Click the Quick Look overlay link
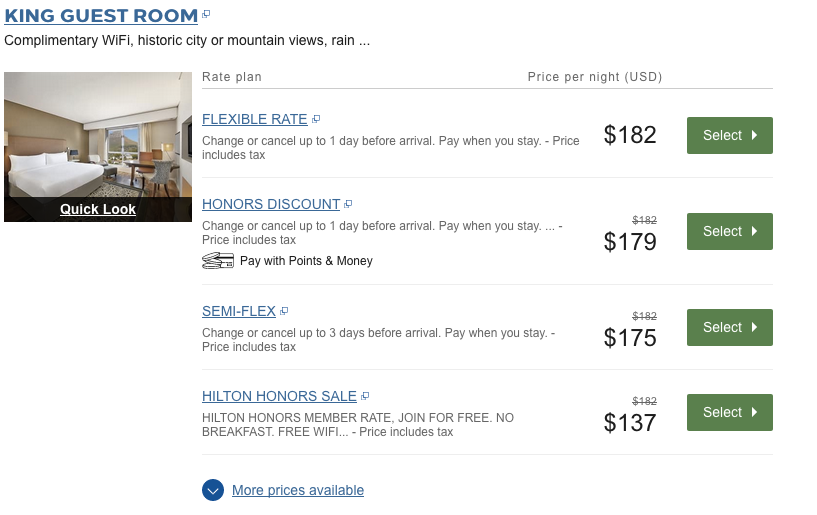This screenshot has width=817, height=515. pyautogui.click(x=98, y=209)
